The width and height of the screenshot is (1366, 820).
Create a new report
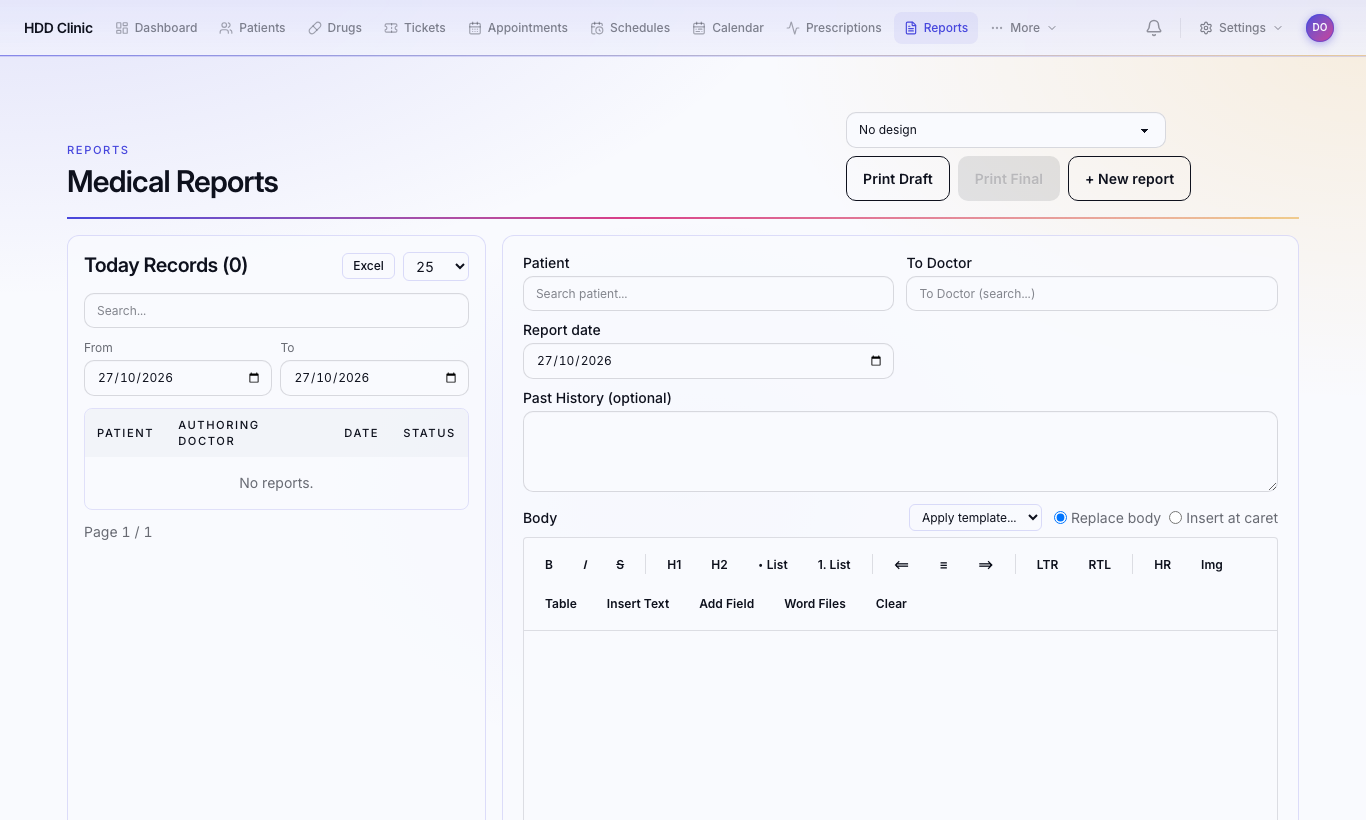tap(1129, 179)
